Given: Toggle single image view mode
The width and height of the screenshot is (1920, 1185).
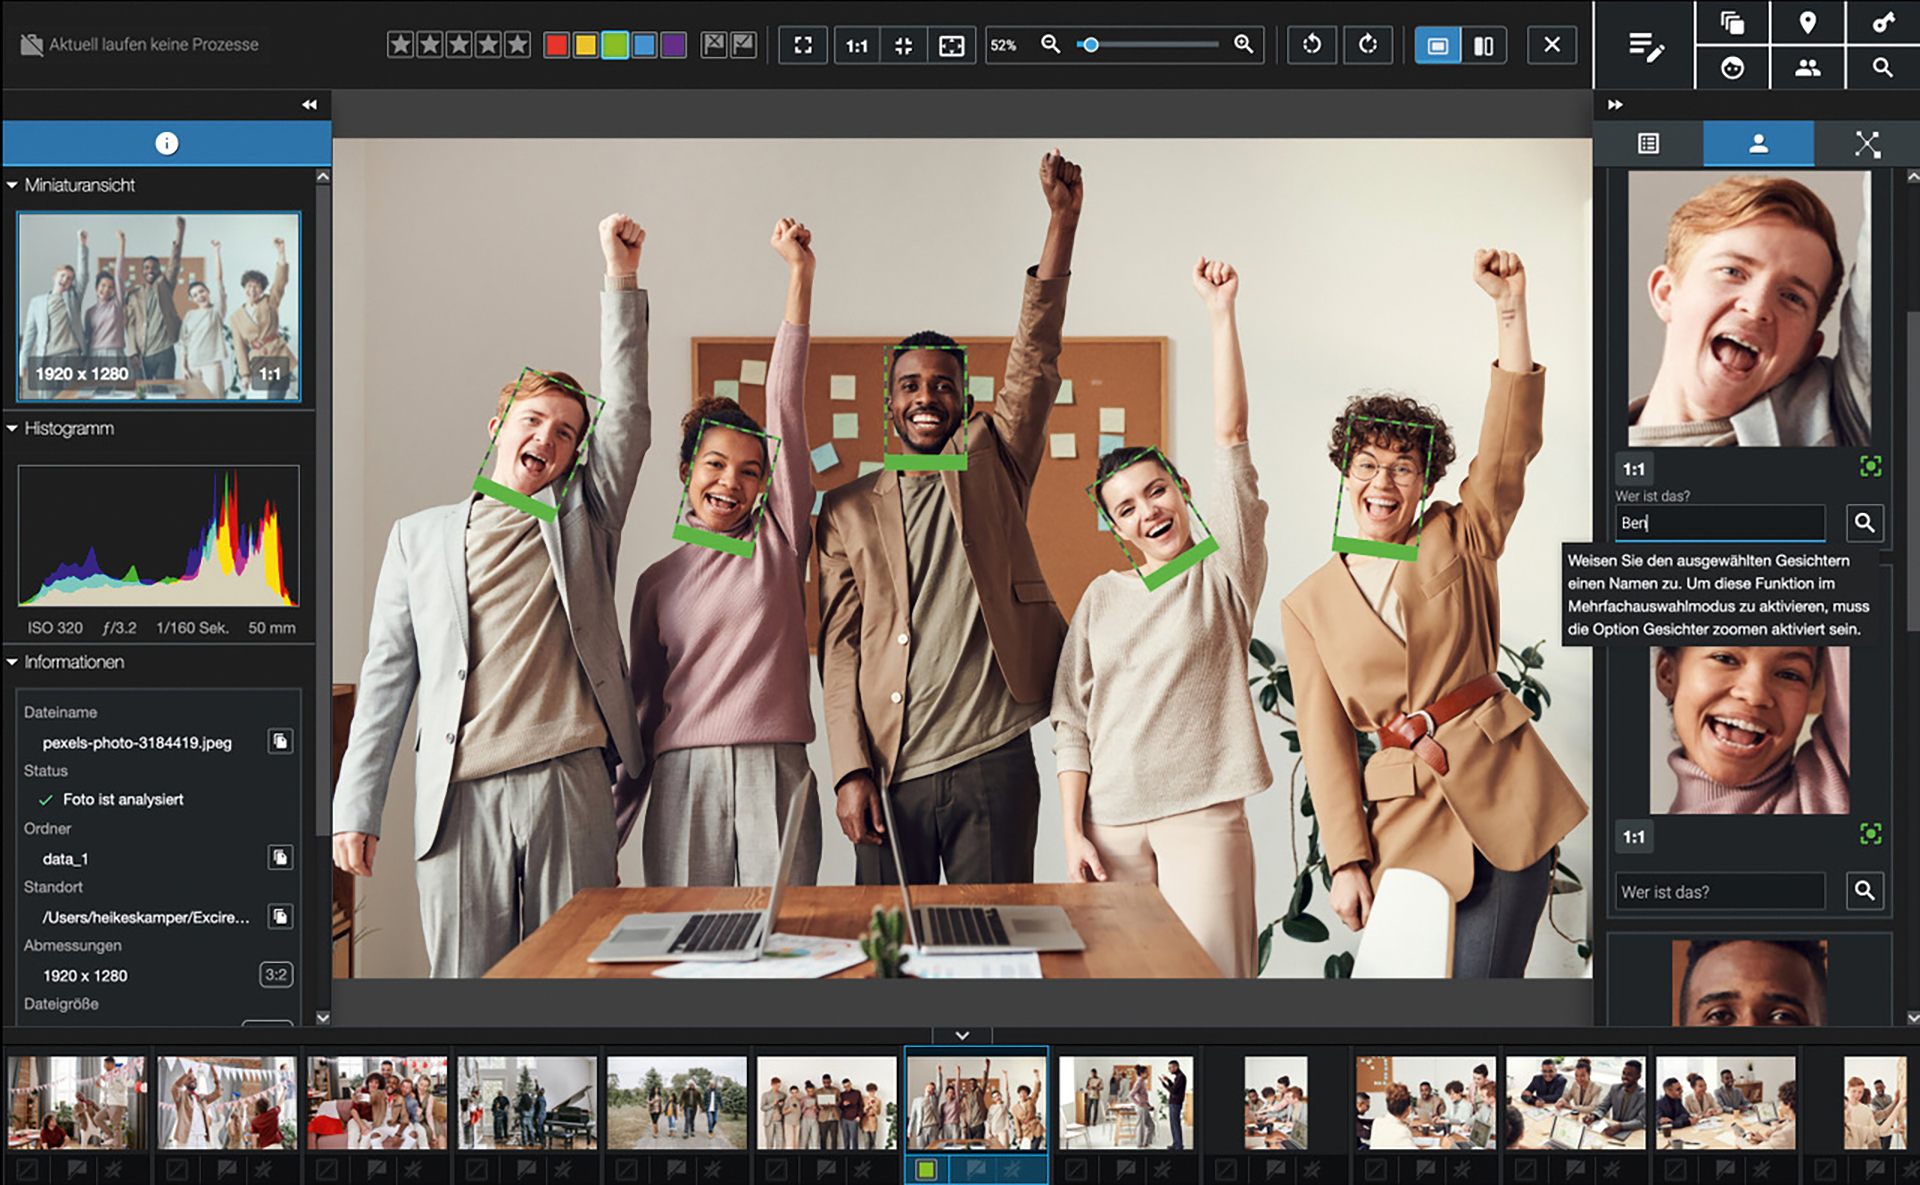Looking at the screenshot, I should pos(1437,45).
